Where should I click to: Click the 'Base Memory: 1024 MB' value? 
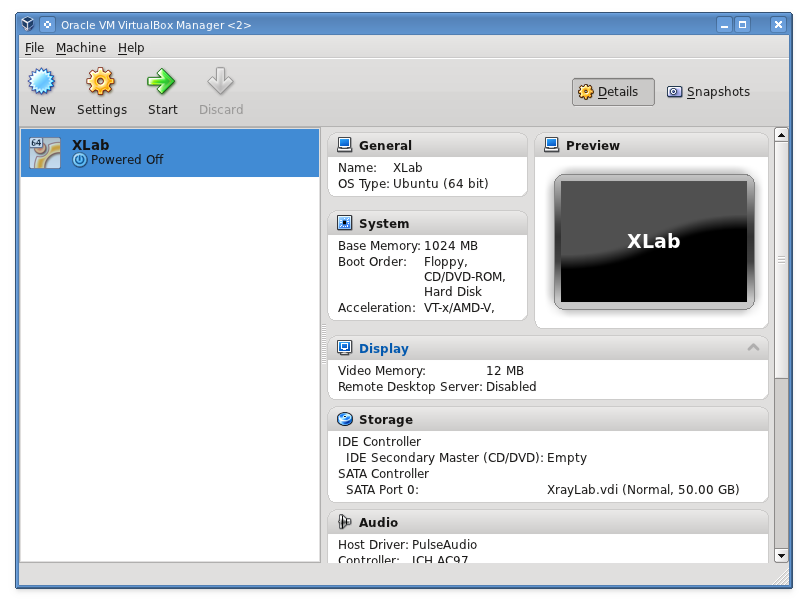pyautogui.click(x=450, y=246)
